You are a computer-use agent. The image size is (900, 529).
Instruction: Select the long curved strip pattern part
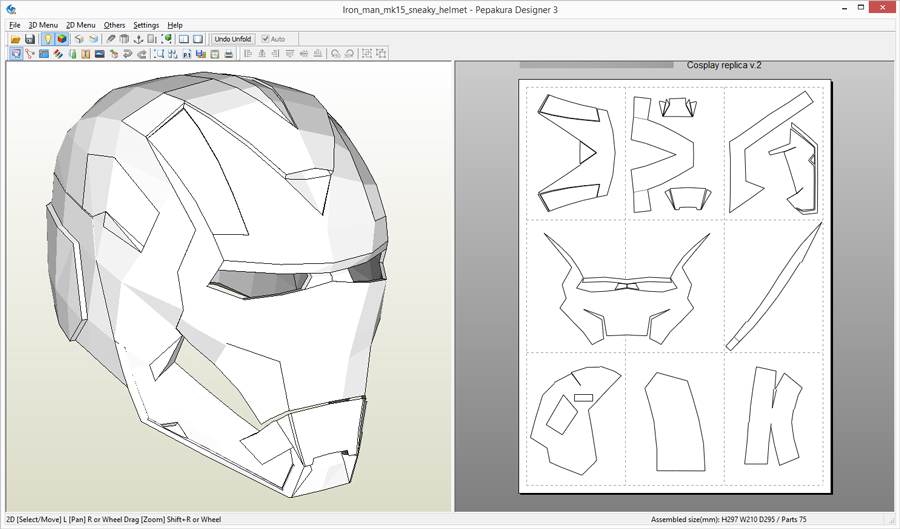774,286
